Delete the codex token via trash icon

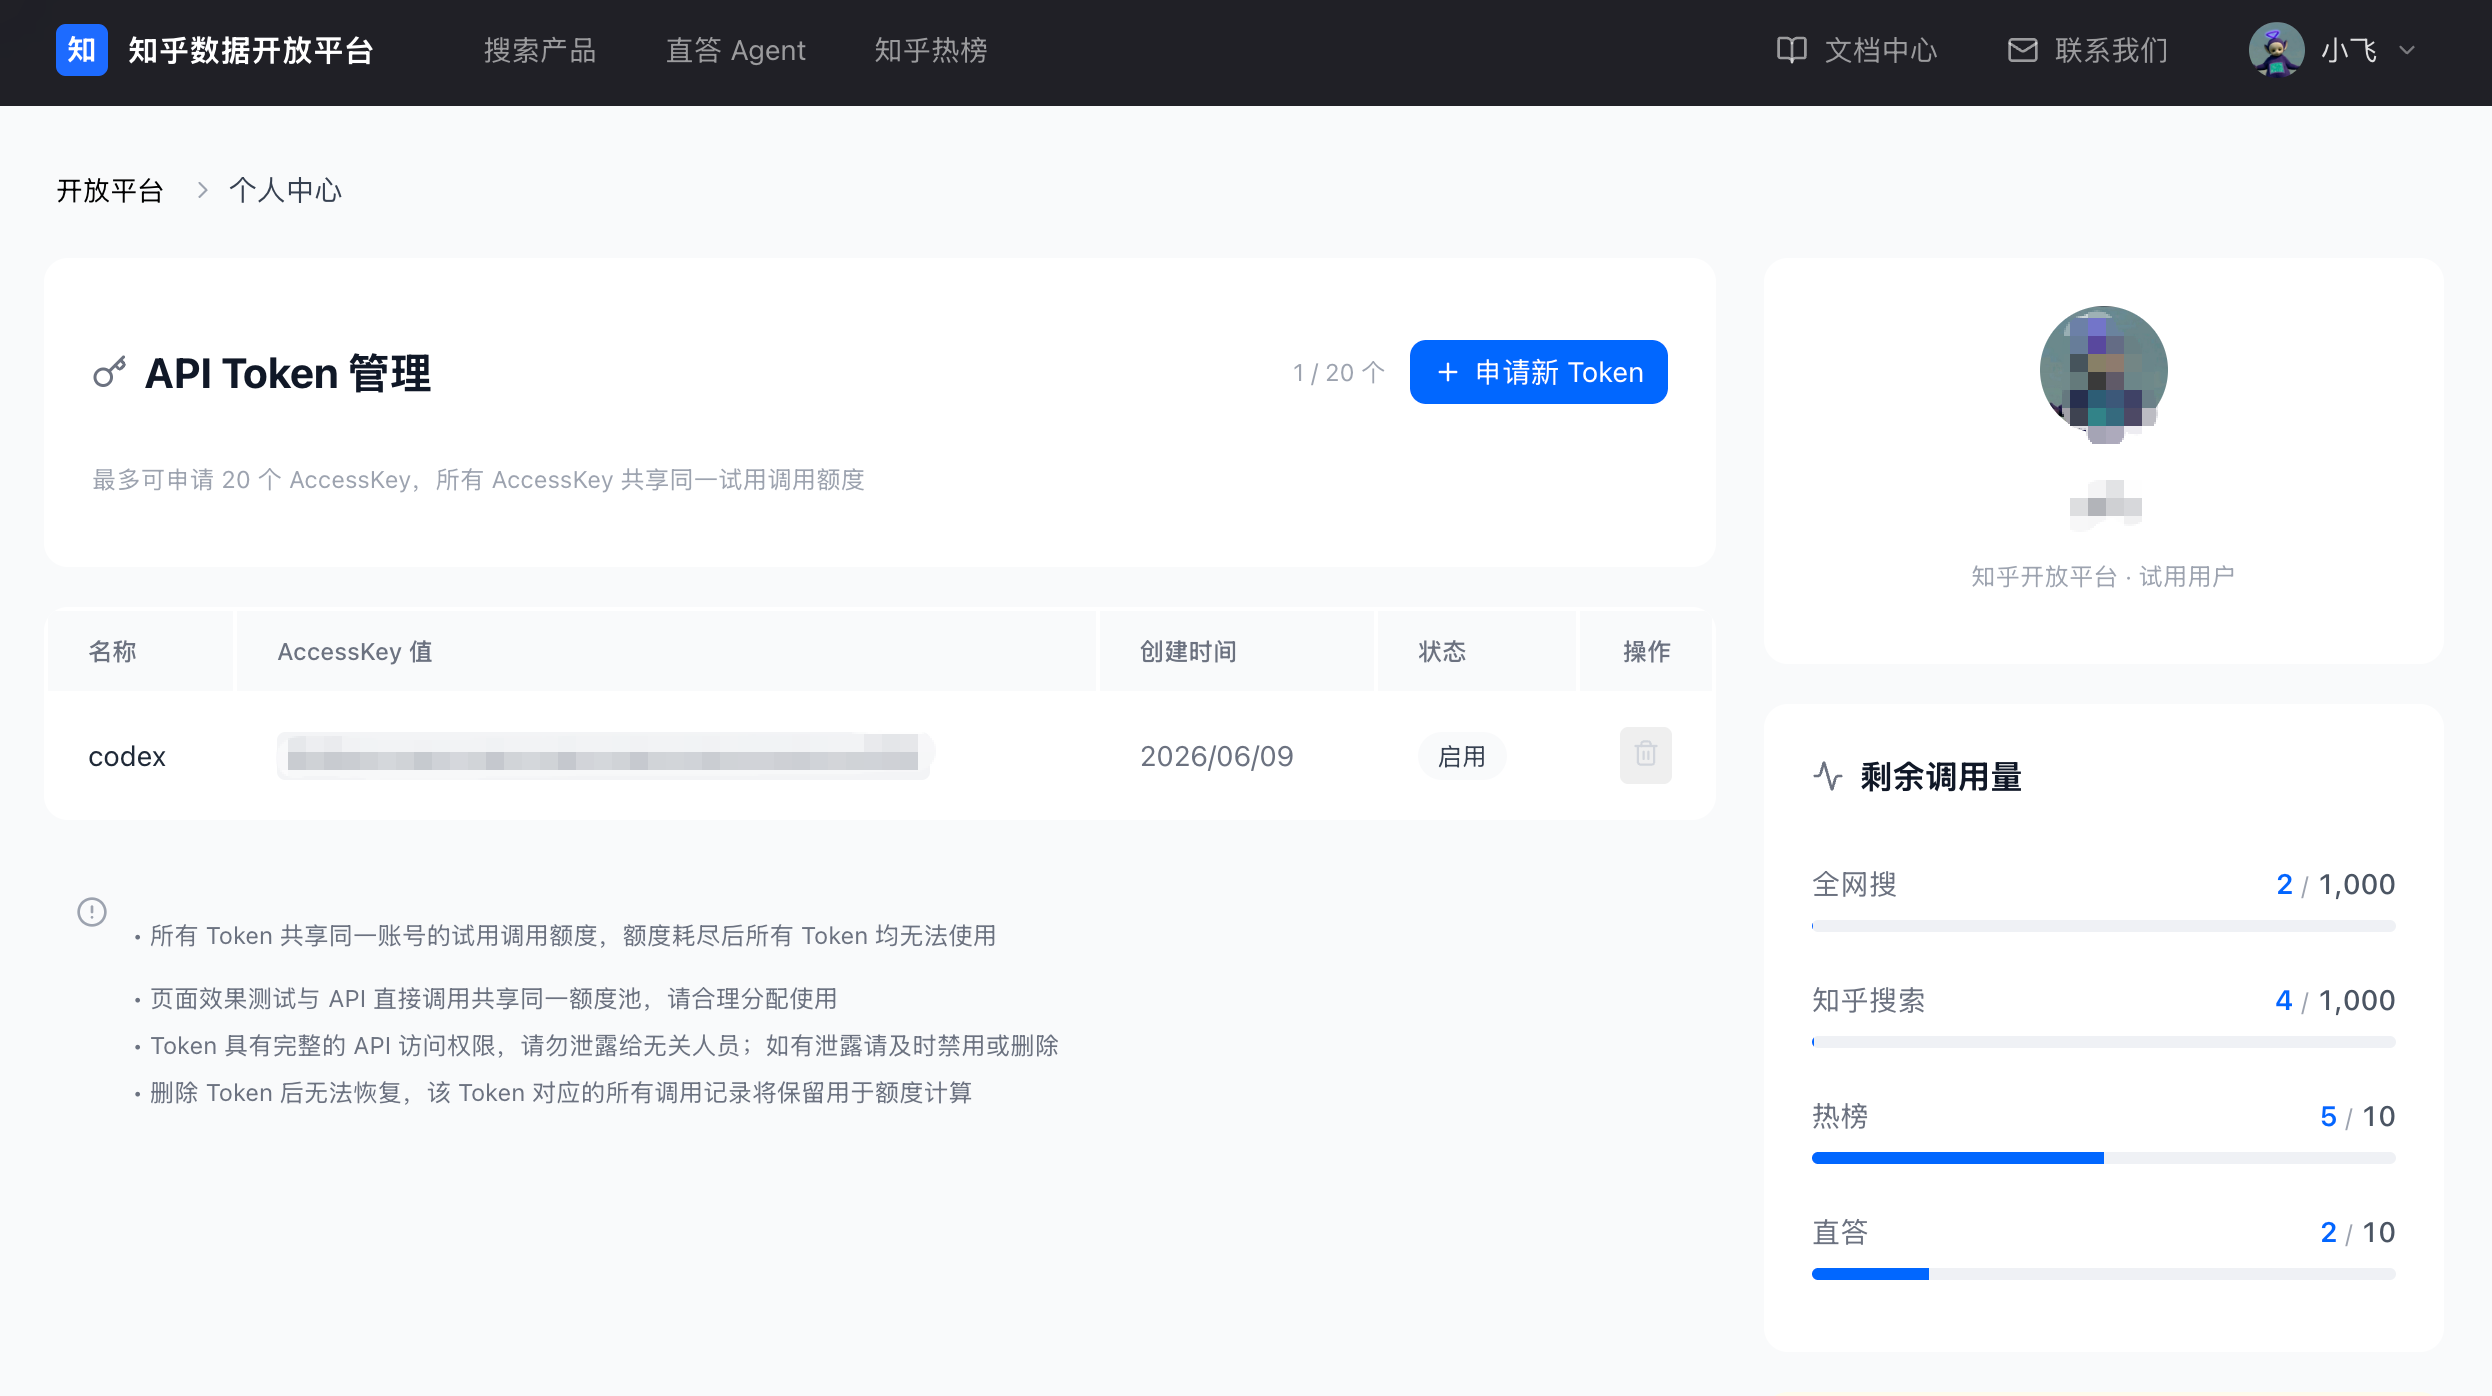click(1645, 755)
